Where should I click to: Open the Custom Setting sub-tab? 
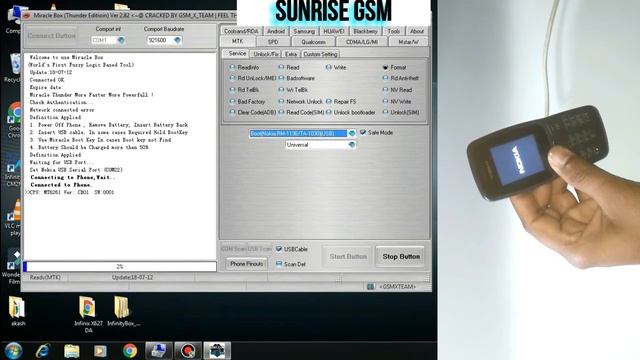click(x=320, y=54)
